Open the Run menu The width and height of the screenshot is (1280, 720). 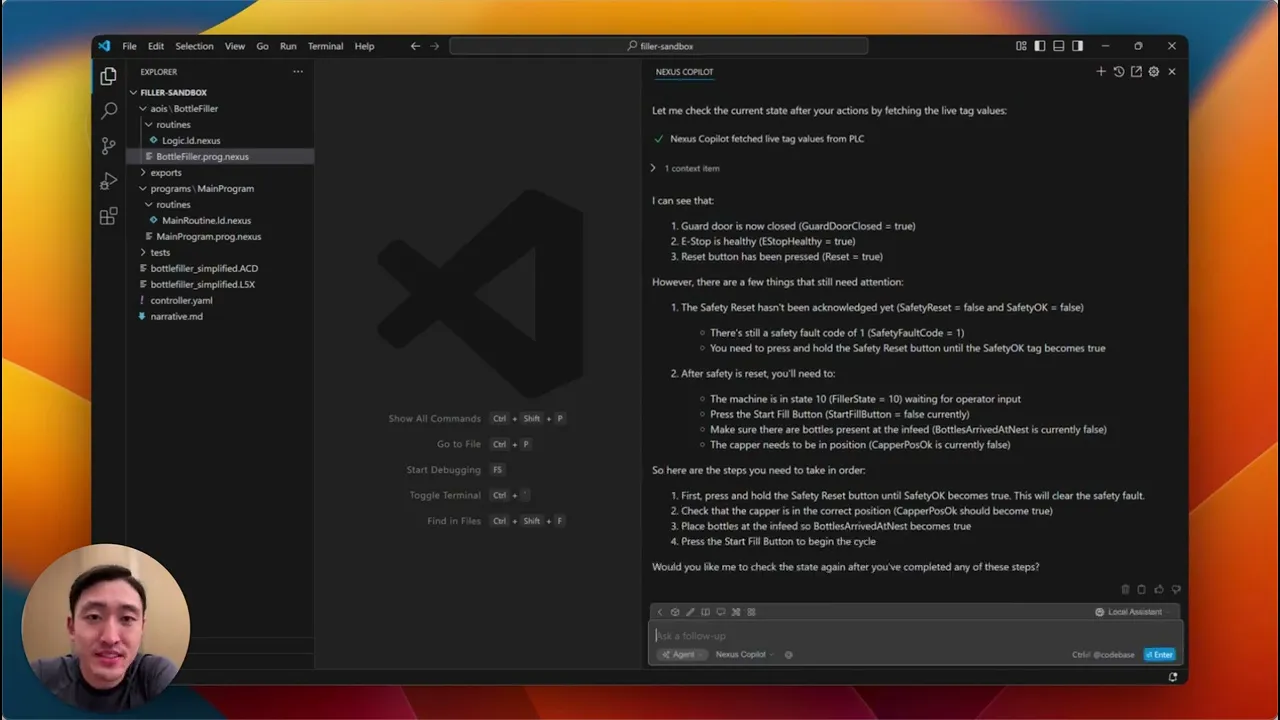(x=288, y=46)
